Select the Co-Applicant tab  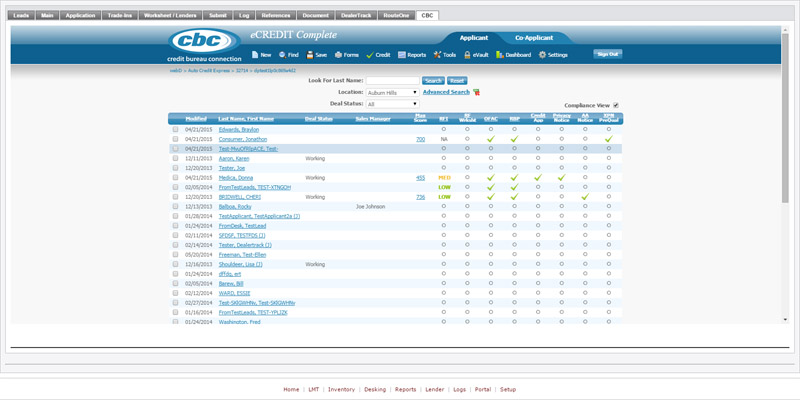534,38
